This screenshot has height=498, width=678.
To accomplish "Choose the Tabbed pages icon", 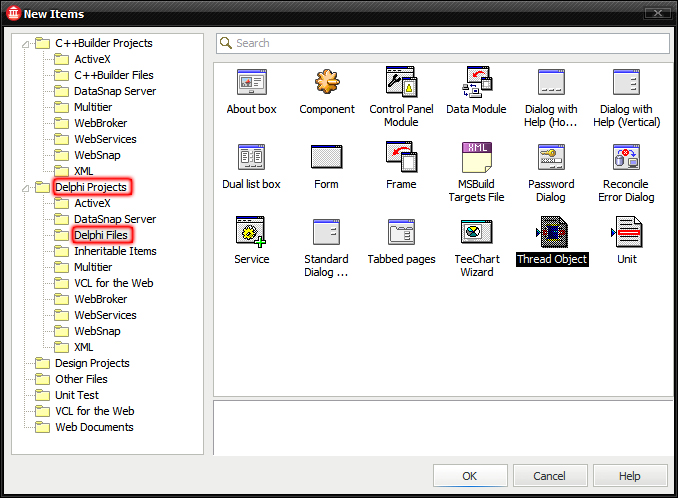I will pos(401,232).
